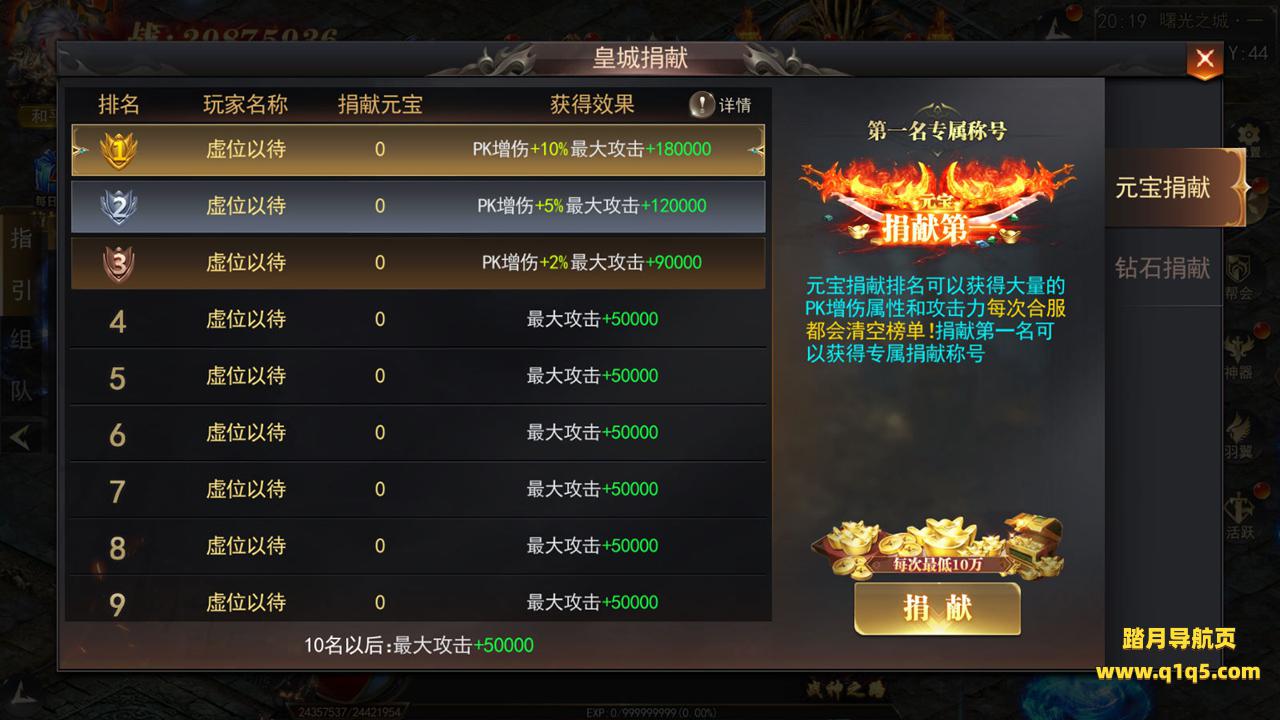Click the gold 捐献 donate button
The height and width of the screenshot is (720, 1280).
pos(937,608)
